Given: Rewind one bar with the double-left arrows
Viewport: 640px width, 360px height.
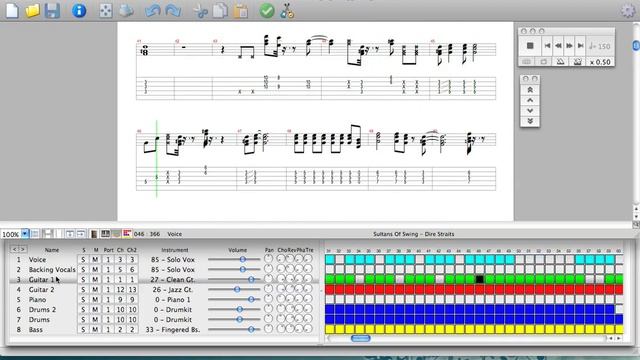Looking at the screenshot, I should tap(558, 46).
